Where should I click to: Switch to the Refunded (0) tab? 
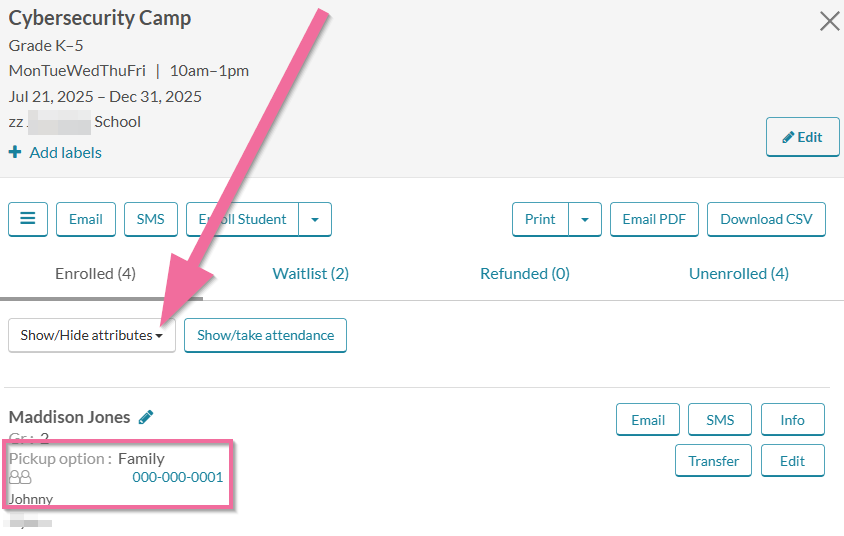point(525,273)
